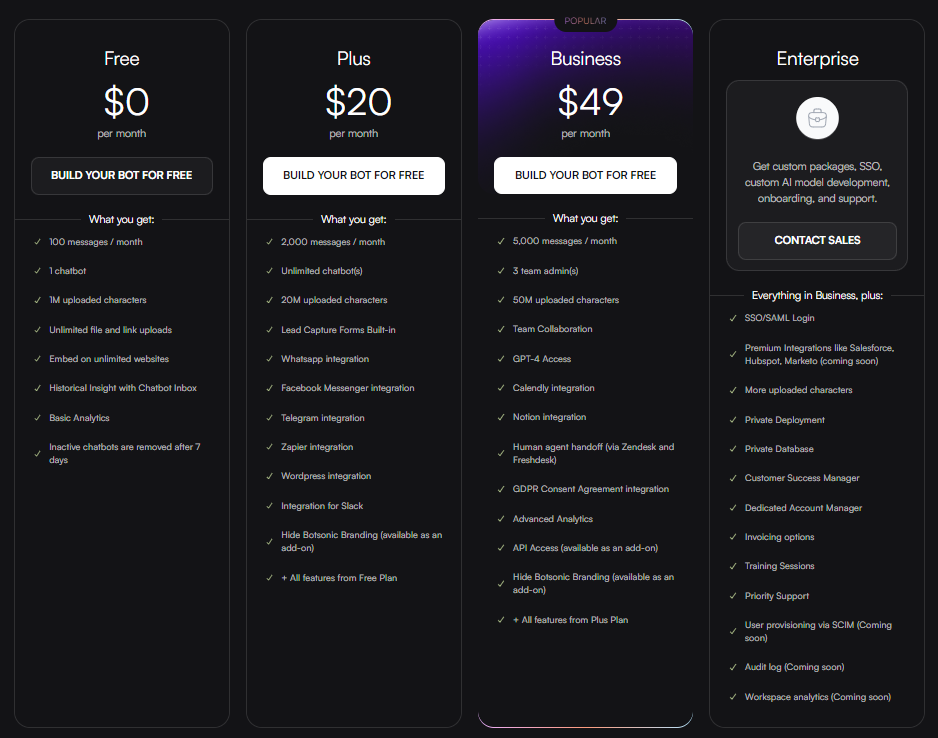Screen dimensions: 938x738
Task: Click BUILD YOUR BOT FOR FREE under the Free plan
Action: click(121, 175)
